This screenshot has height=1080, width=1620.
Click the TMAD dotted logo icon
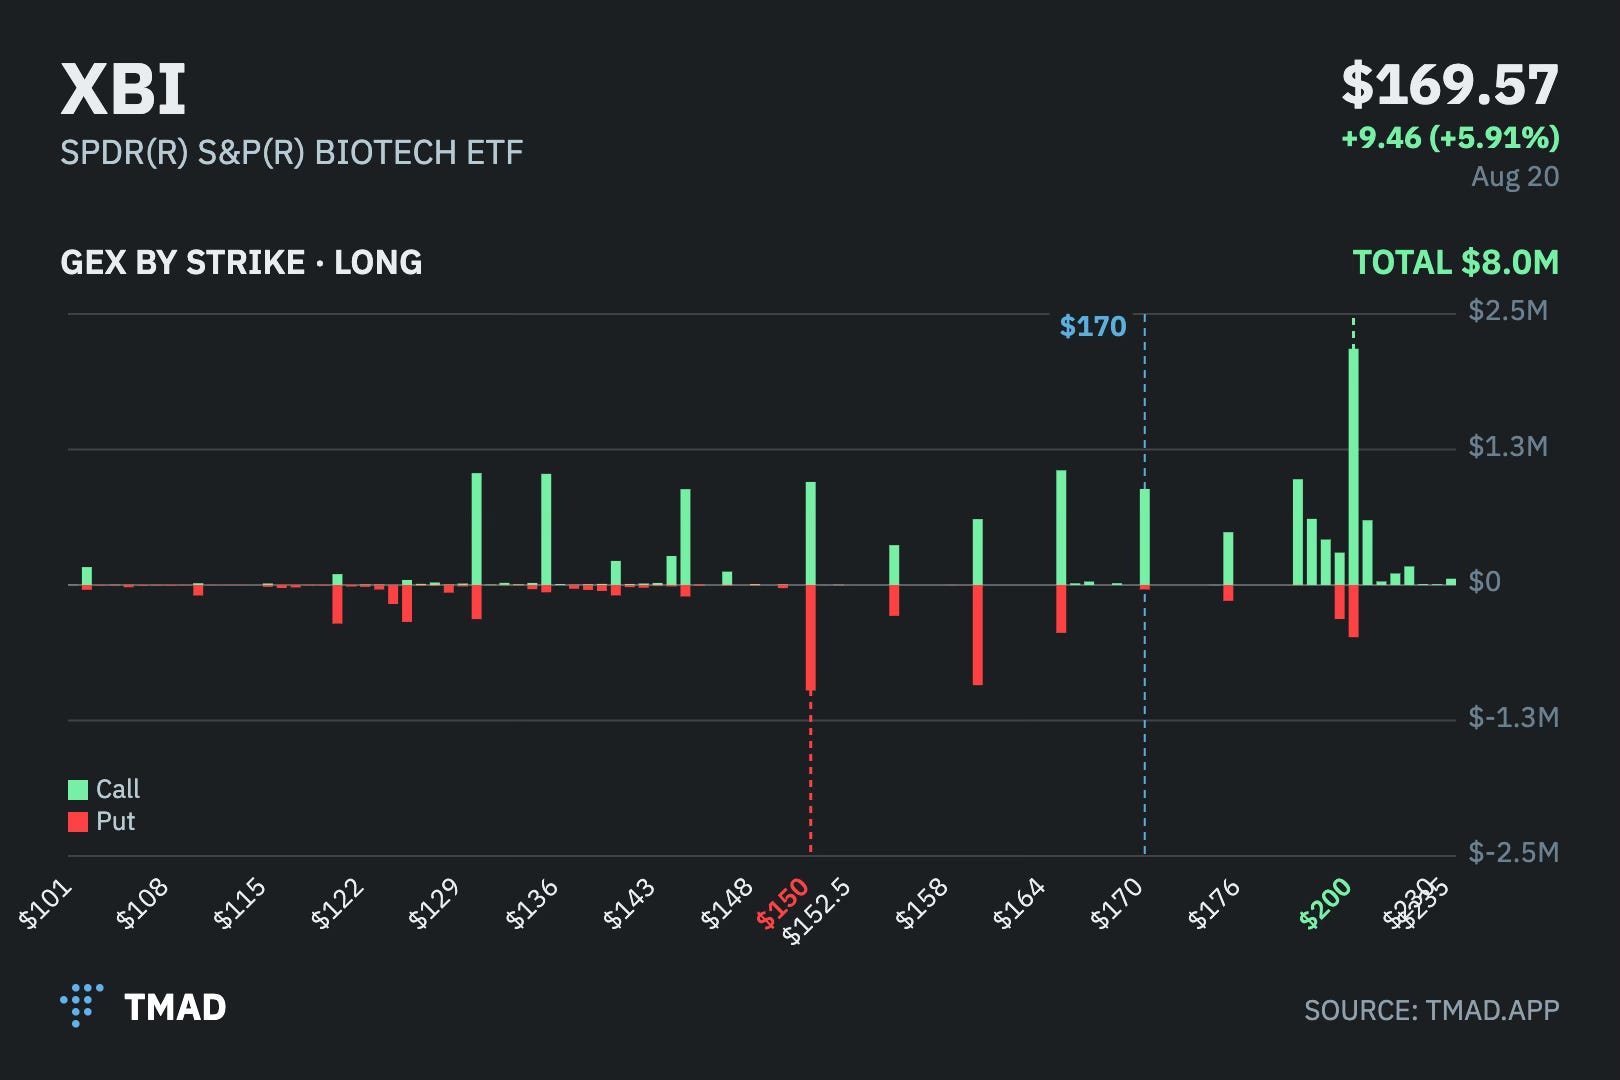(x=82, y=1005)
